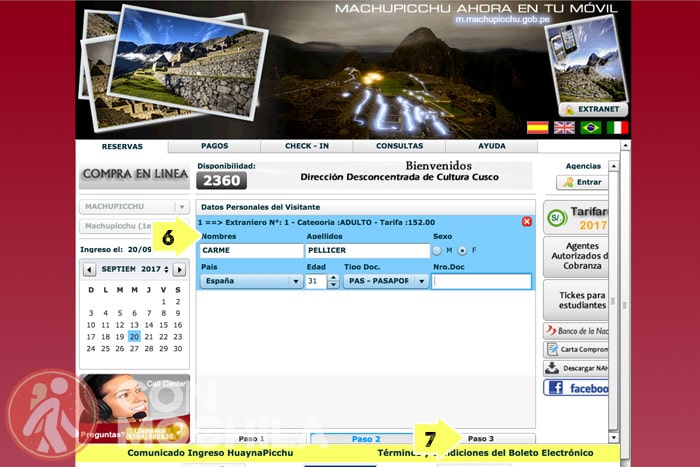Click the Disponibilidad counter 2360
Image resolution: width=700 pixels, height=467 pixels.
coord(221,180)
